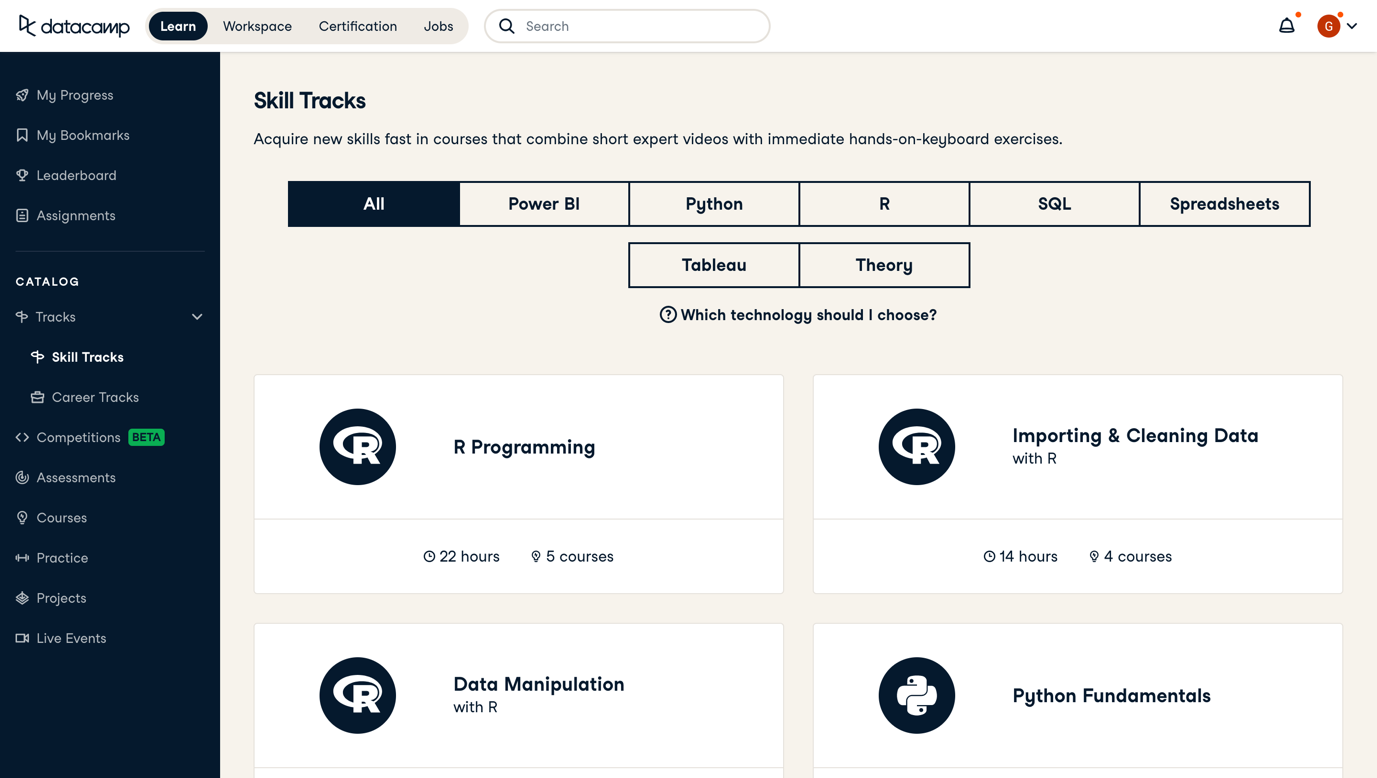
Task: Click the Assignments list icon
Action: [x=22, y=215]
